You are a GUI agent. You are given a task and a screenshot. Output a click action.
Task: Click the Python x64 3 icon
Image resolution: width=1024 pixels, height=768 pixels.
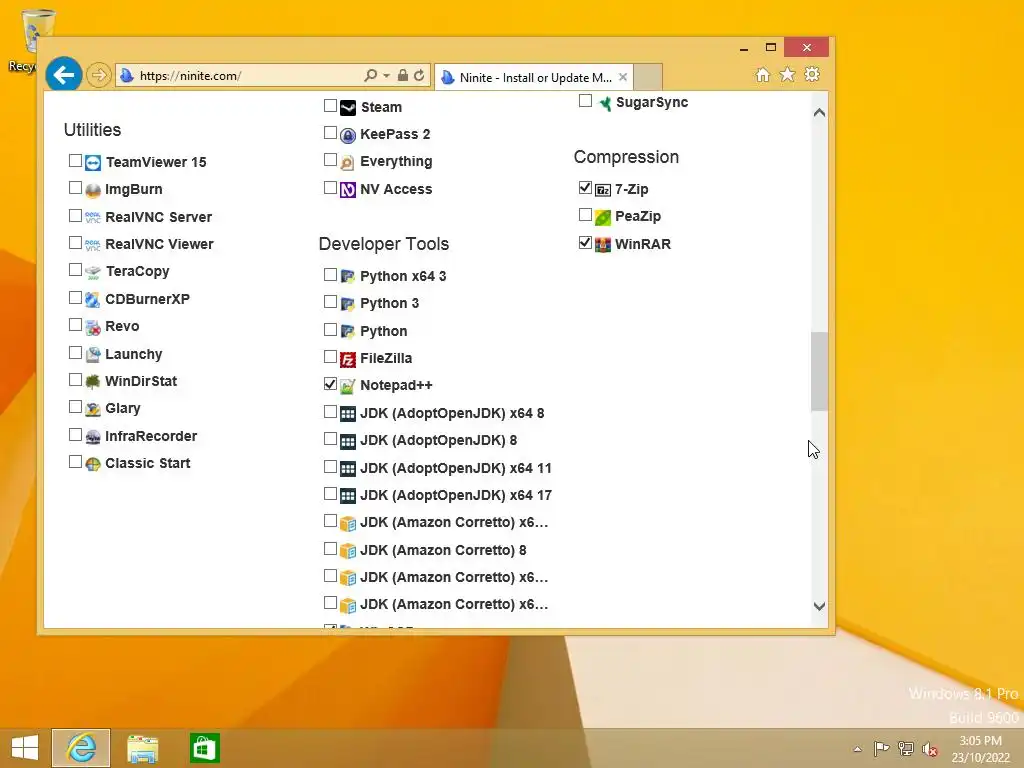coord(348,277)
